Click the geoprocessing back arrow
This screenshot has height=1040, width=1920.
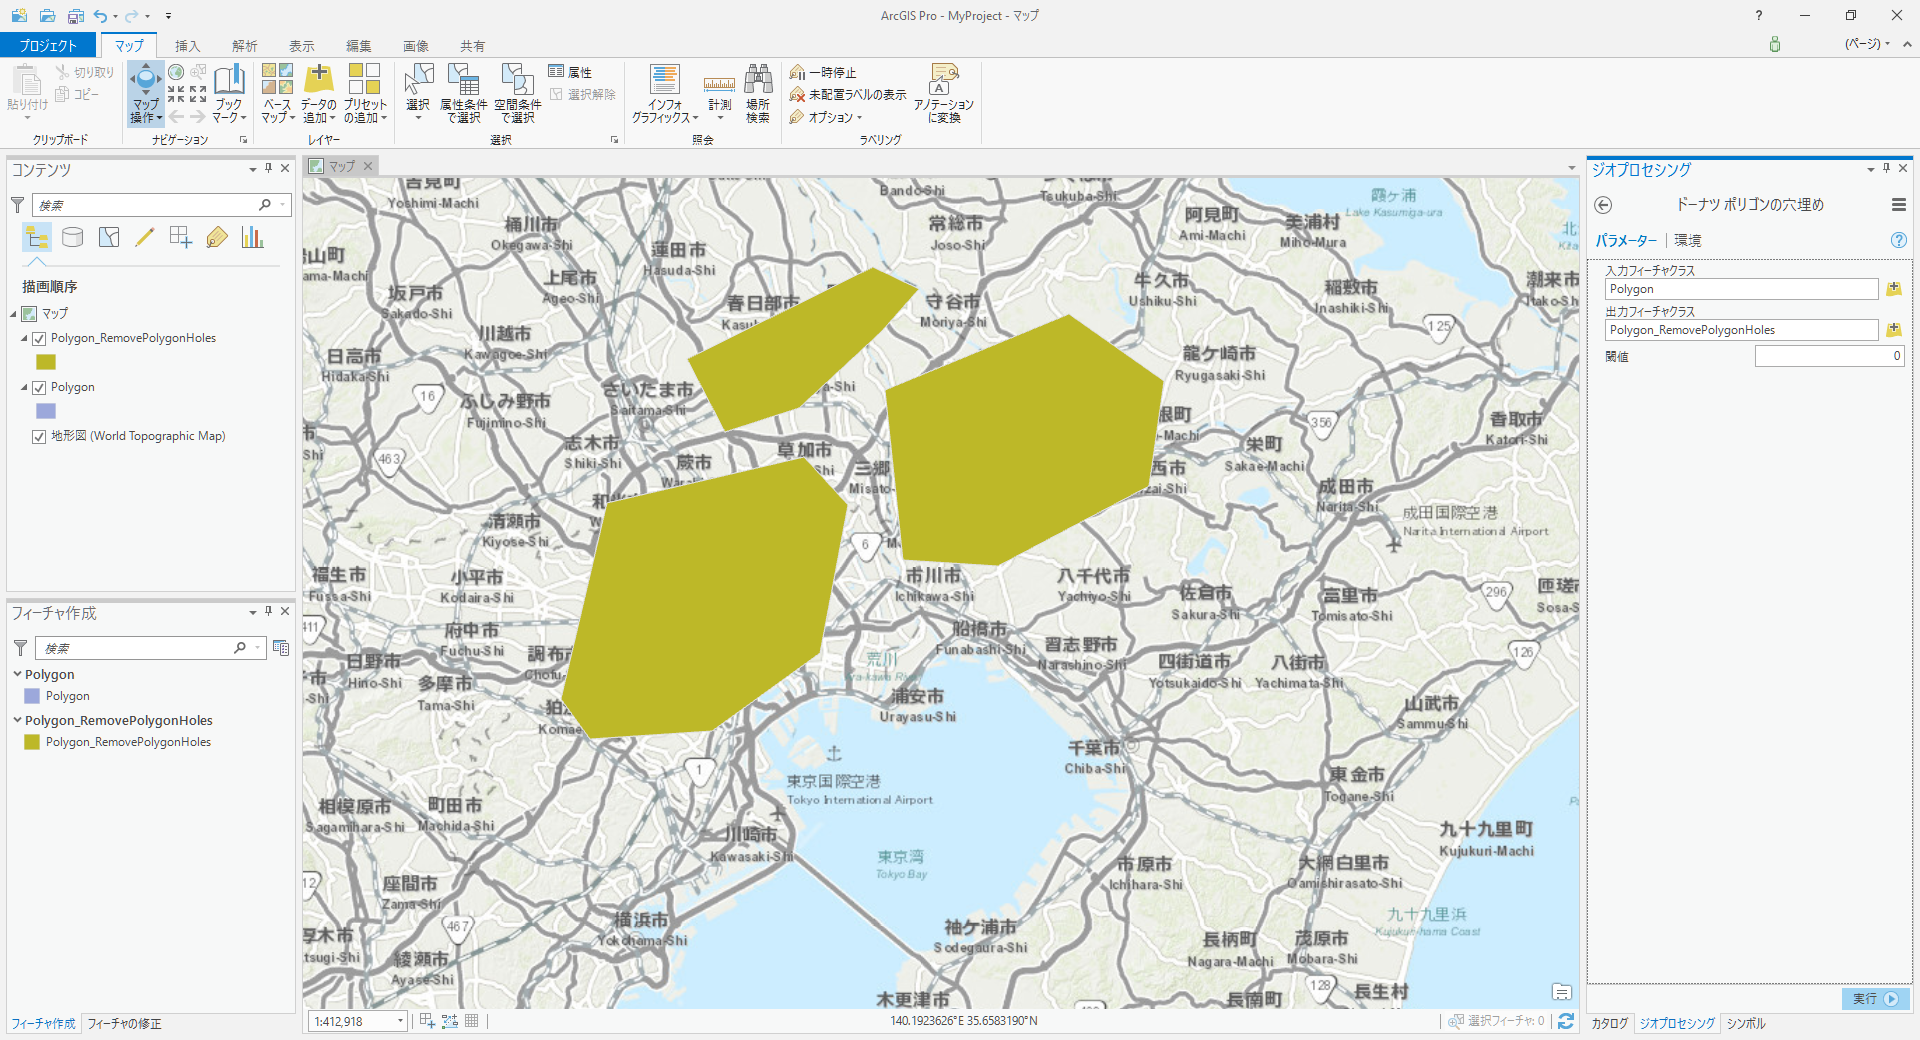click(1603, 205)
